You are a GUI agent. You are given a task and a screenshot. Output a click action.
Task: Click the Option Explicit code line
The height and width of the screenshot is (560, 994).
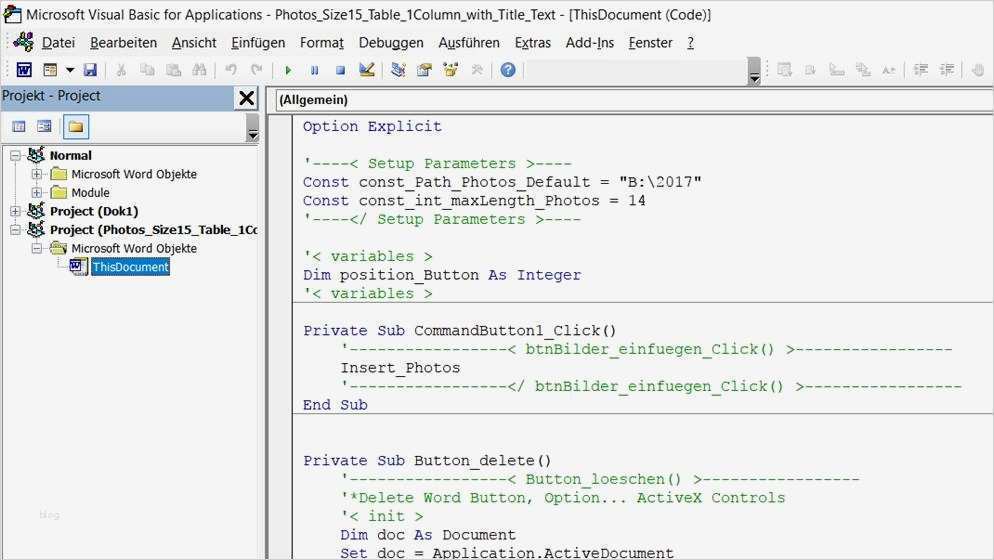pyautogui.click(x=372, y=126)
